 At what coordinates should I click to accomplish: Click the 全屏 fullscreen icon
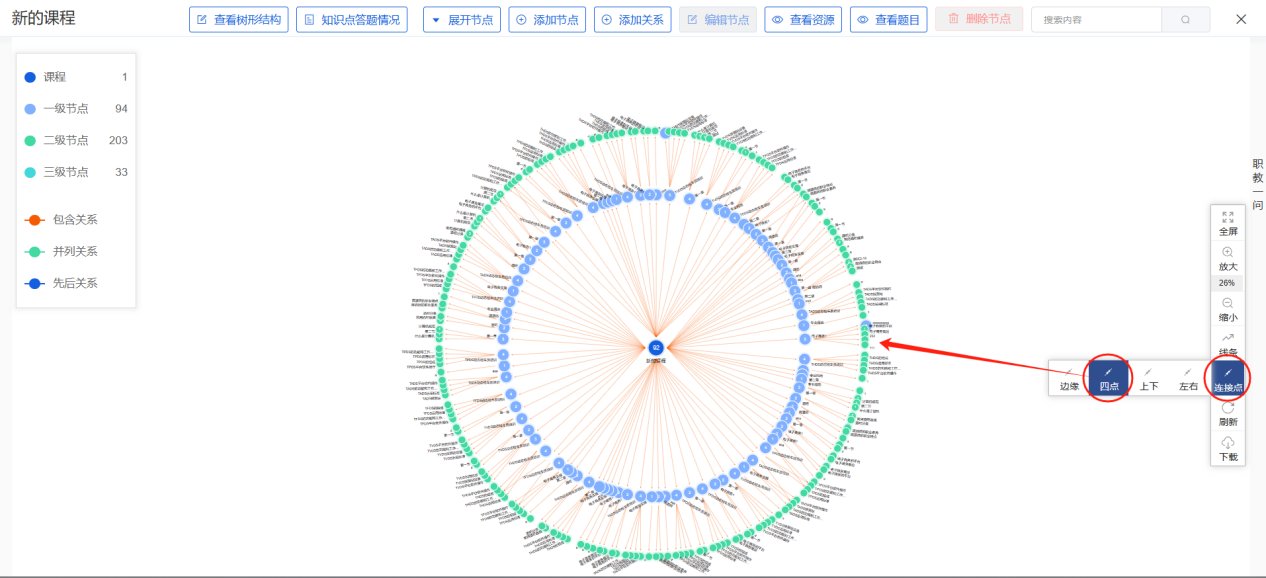[x=1227, y=216]
